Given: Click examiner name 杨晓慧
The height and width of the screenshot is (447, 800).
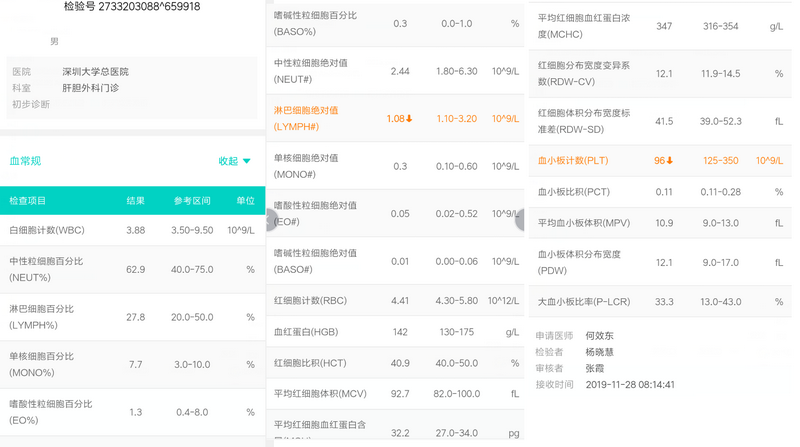Looking at the screenshot, I should pos(599,352).
